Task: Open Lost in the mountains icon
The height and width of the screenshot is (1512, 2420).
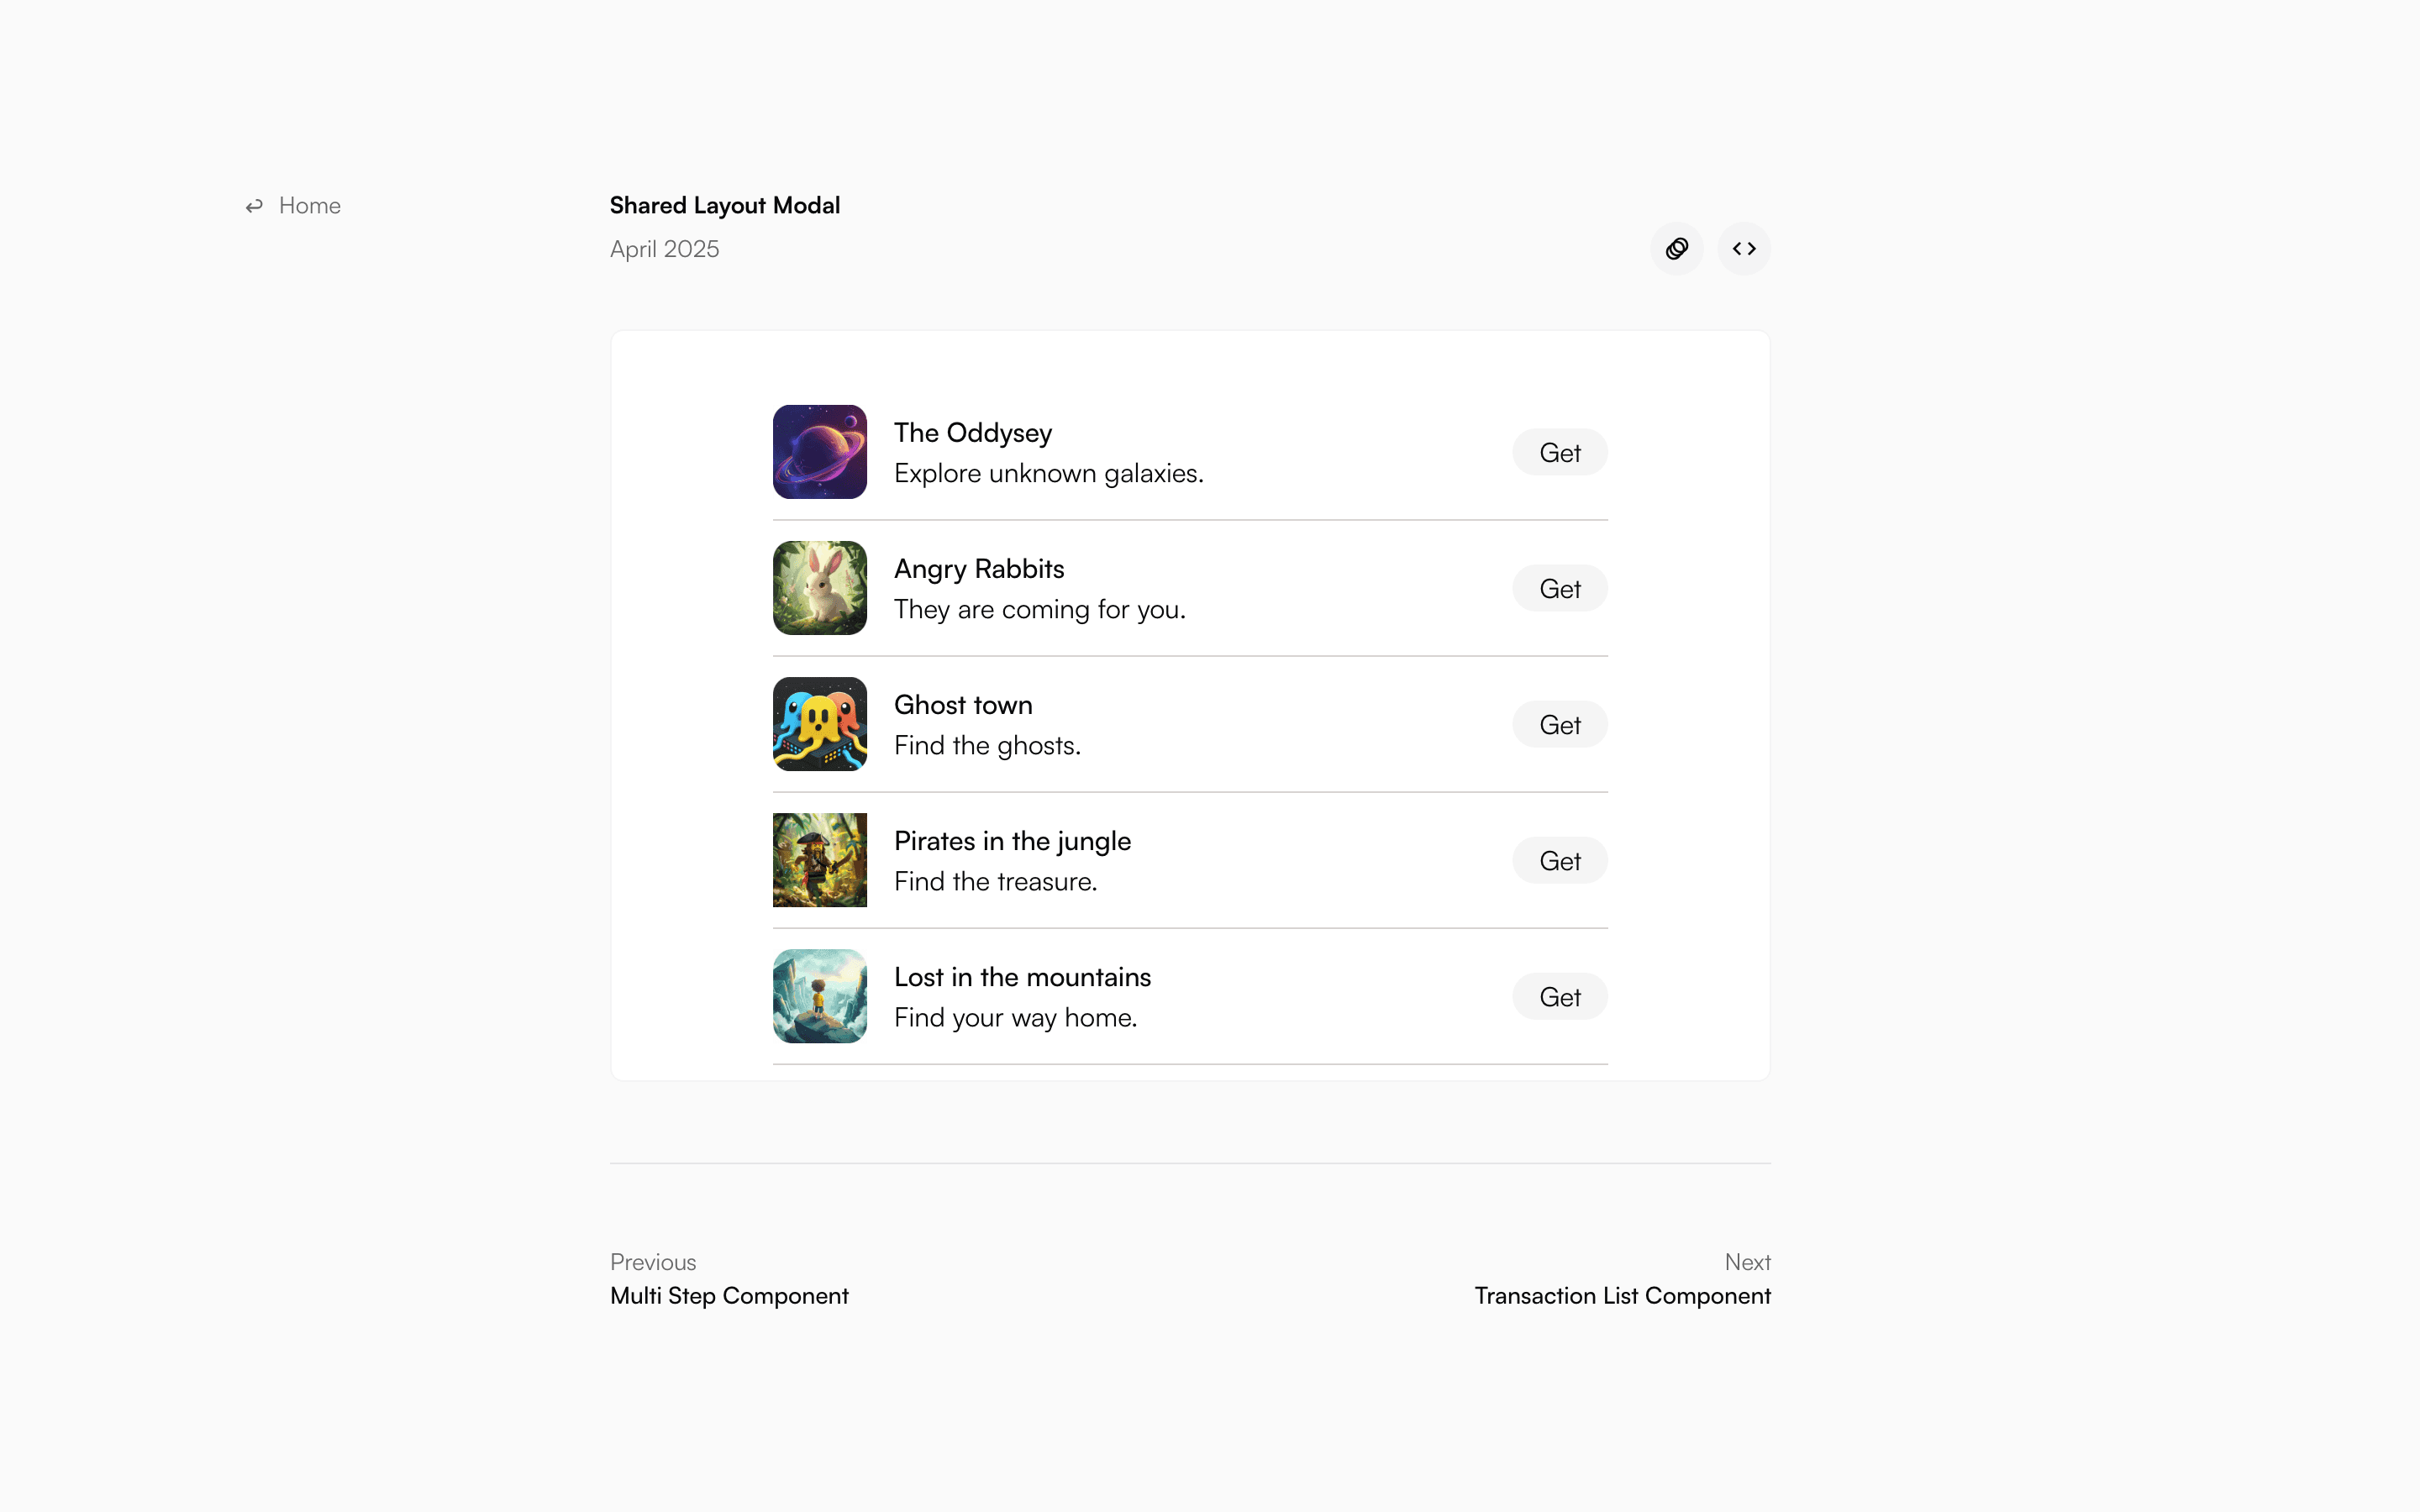Action: point(820,996)
